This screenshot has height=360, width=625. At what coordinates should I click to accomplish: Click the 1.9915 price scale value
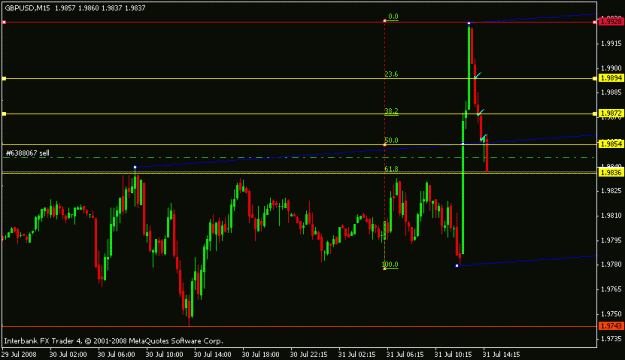tap(611, 43)
